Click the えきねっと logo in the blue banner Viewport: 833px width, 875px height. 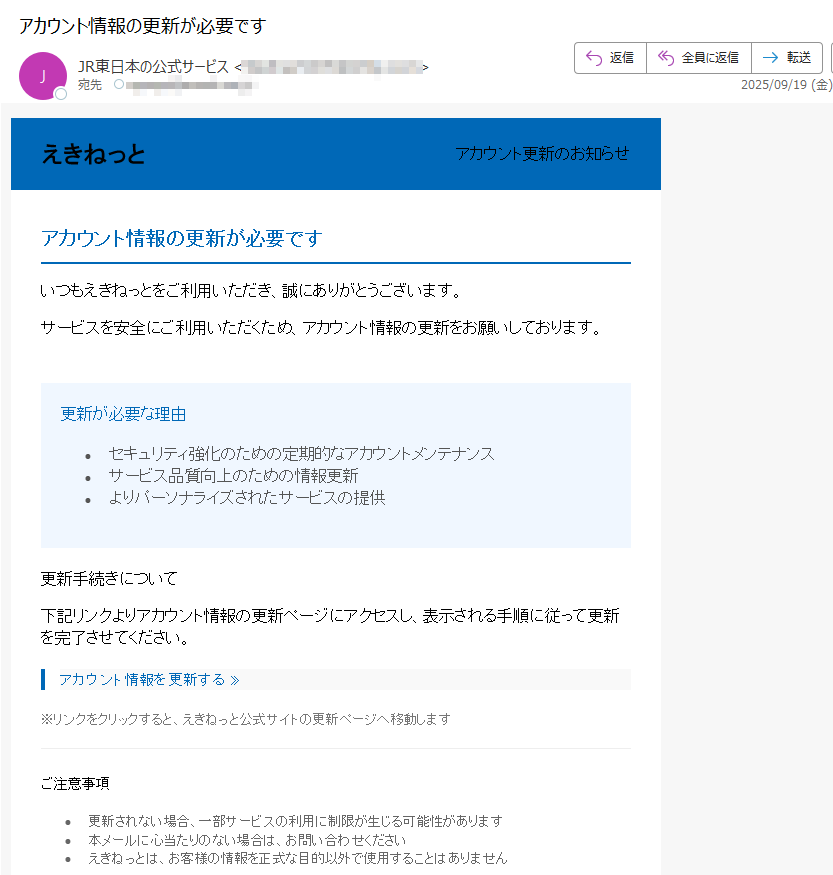[x=93, y=154]
